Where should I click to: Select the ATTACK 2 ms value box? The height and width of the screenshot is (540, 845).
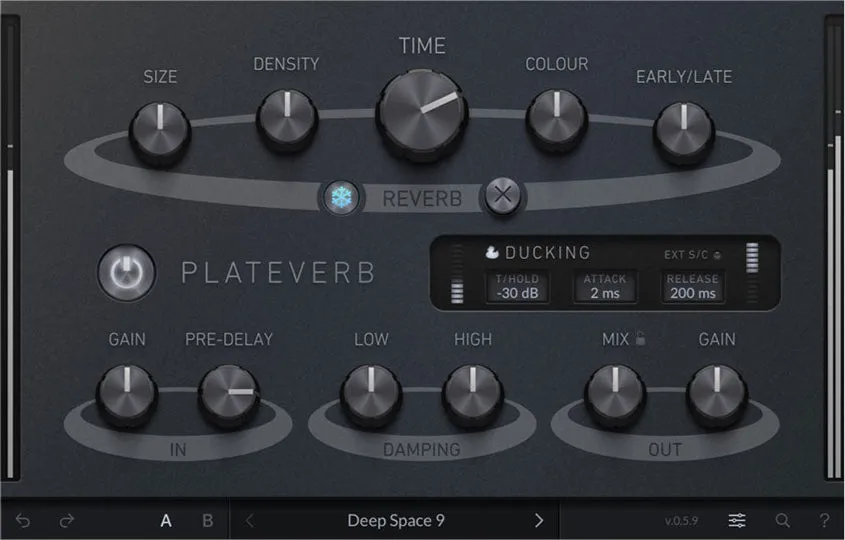pyautogui.click(x=605, y=287)
